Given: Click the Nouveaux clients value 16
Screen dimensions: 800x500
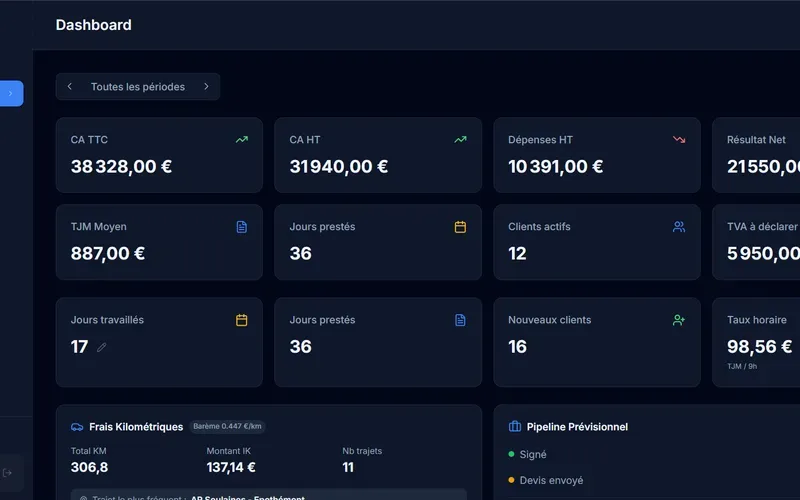Looking at the screenshot, I should [517, 347].
